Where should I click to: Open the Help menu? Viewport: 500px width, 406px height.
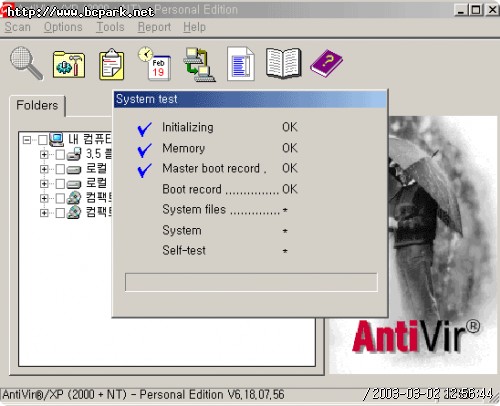coord(194,27)
